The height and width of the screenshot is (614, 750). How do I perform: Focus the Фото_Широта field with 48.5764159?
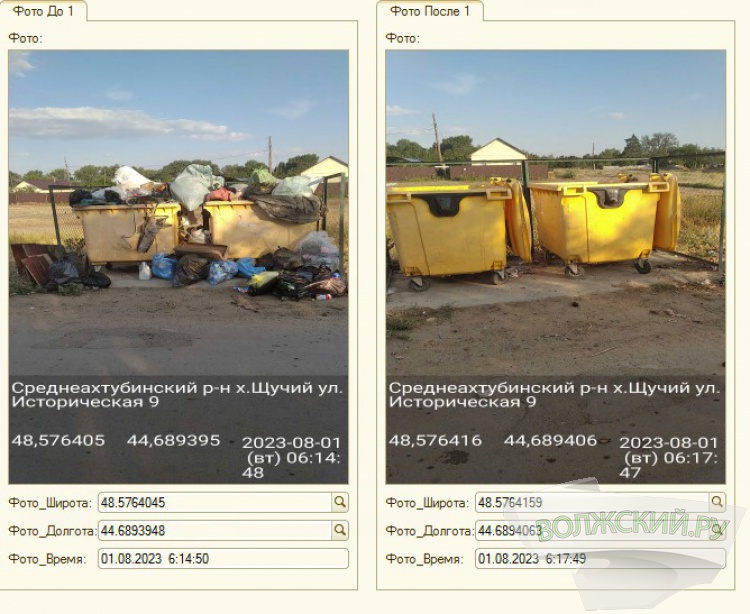[592, 503]
